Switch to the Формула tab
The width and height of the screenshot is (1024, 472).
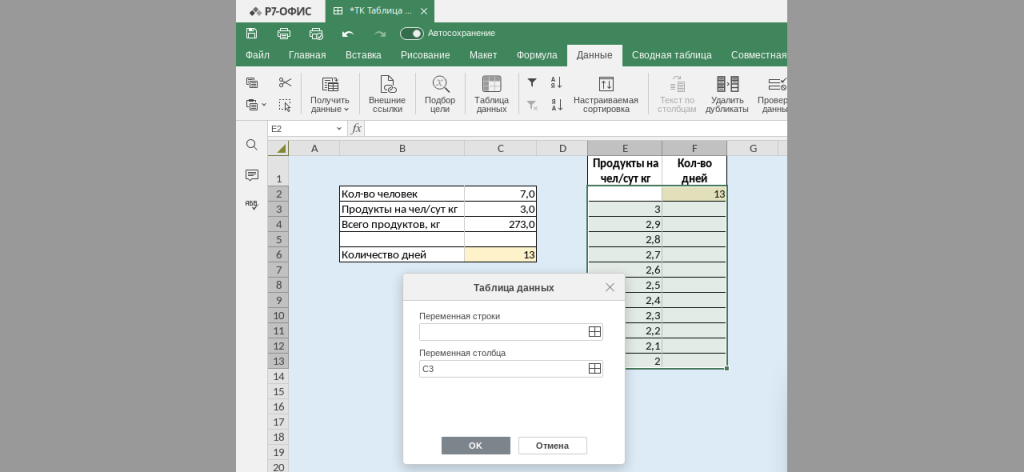[x=537, y=55]
